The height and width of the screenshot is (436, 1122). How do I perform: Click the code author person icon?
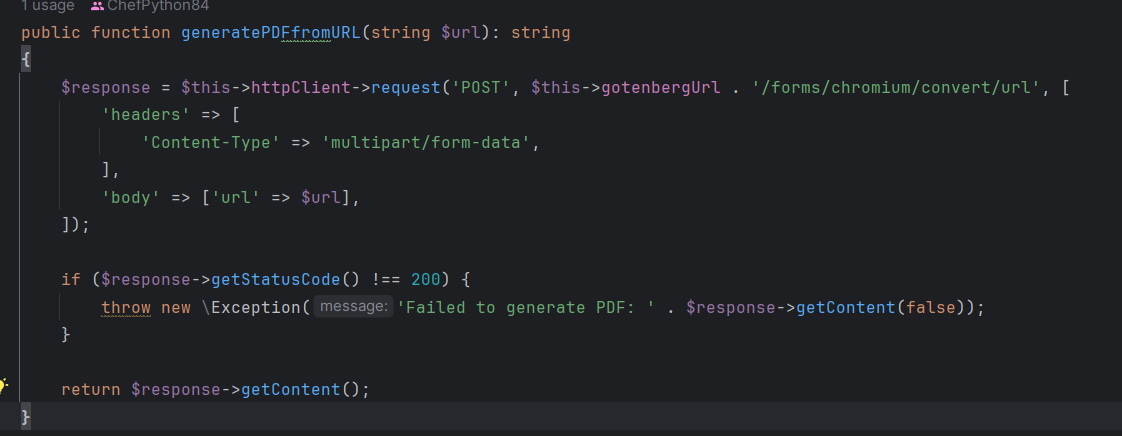pyautogui.click(x=97, y=5)
